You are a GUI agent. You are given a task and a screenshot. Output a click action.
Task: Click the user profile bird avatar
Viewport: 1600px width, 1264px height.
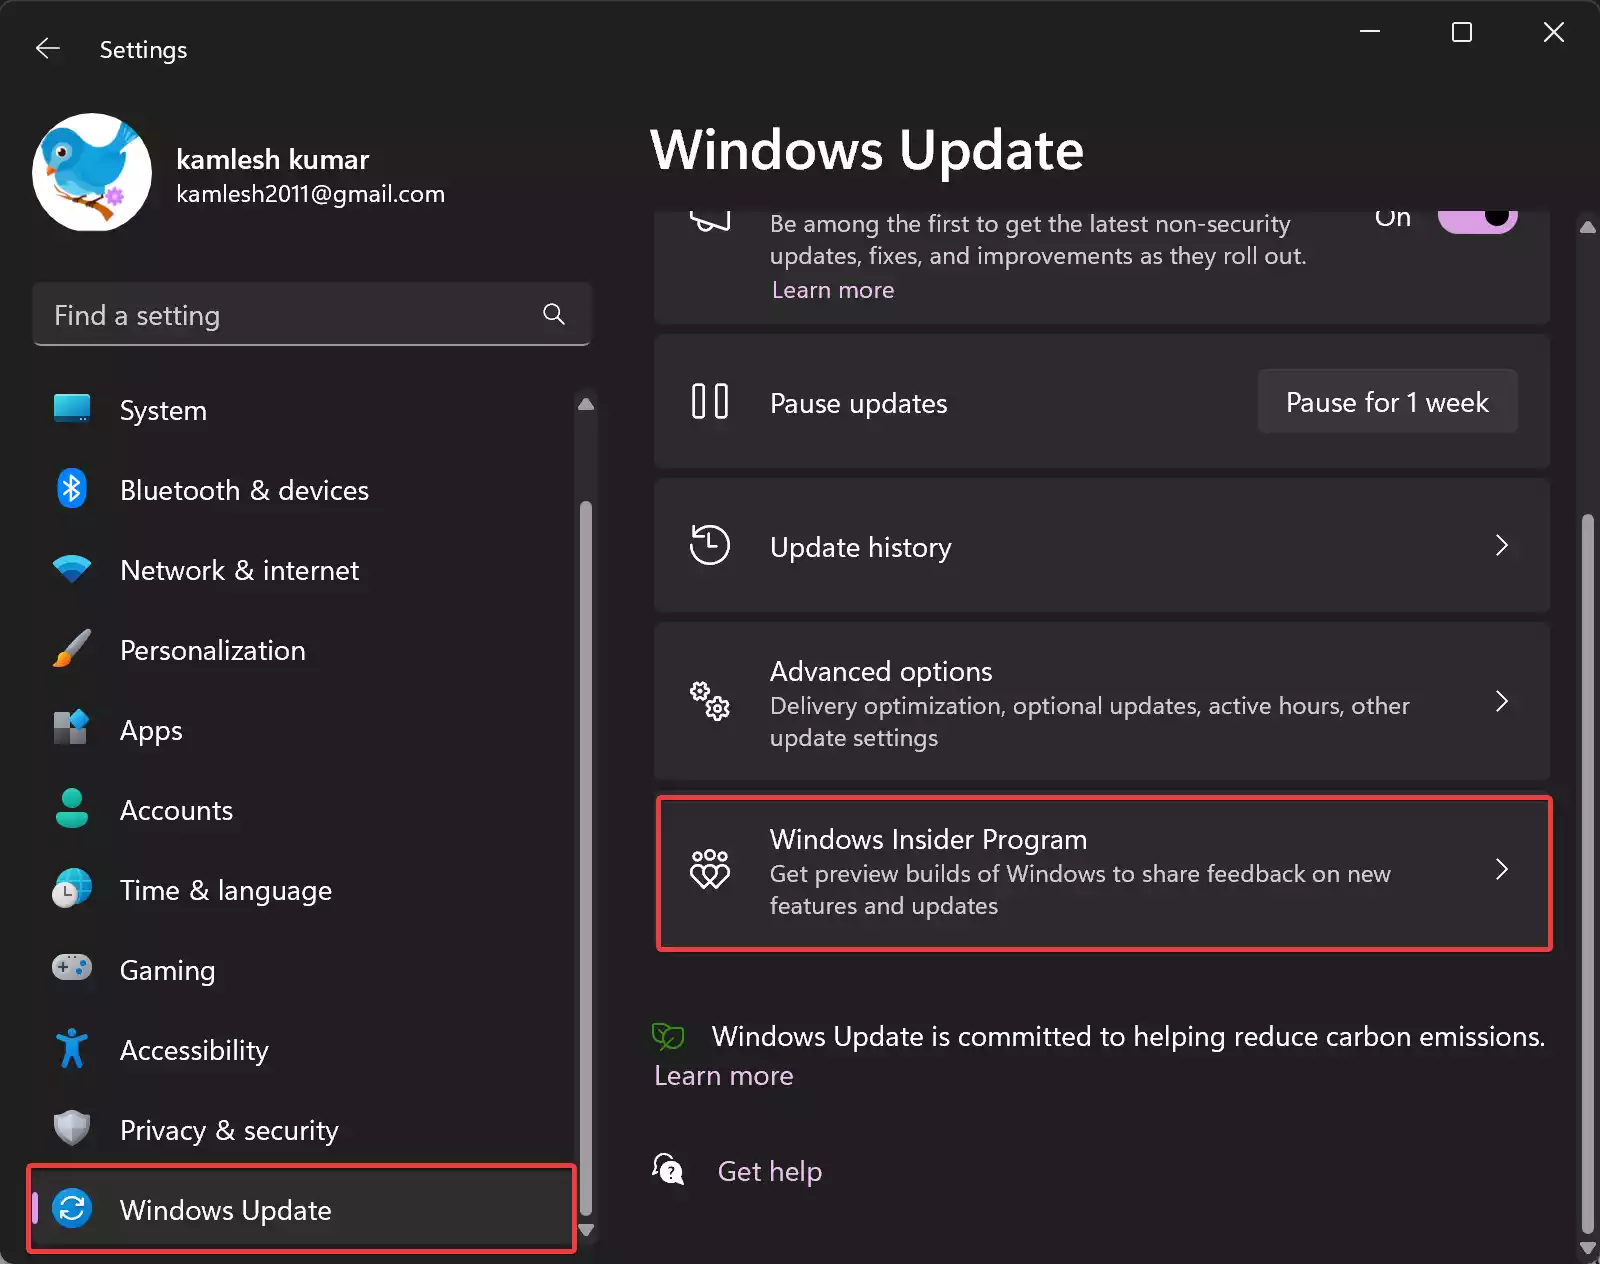92,172
